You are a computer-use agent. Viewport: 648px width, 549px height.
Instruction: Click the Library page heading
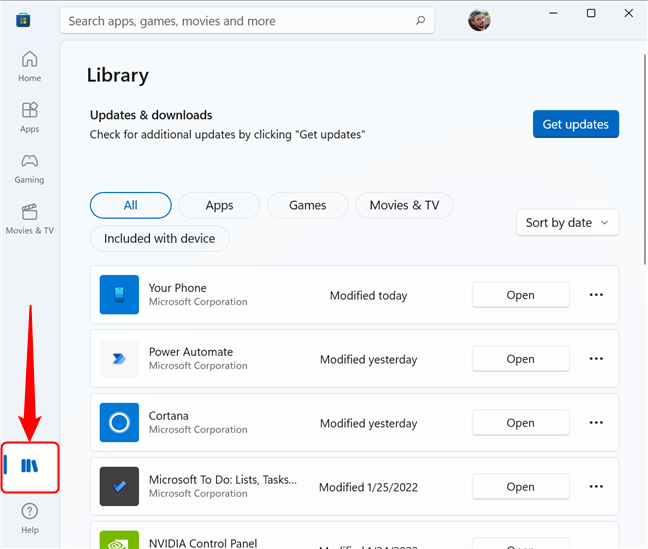(118, 75)
